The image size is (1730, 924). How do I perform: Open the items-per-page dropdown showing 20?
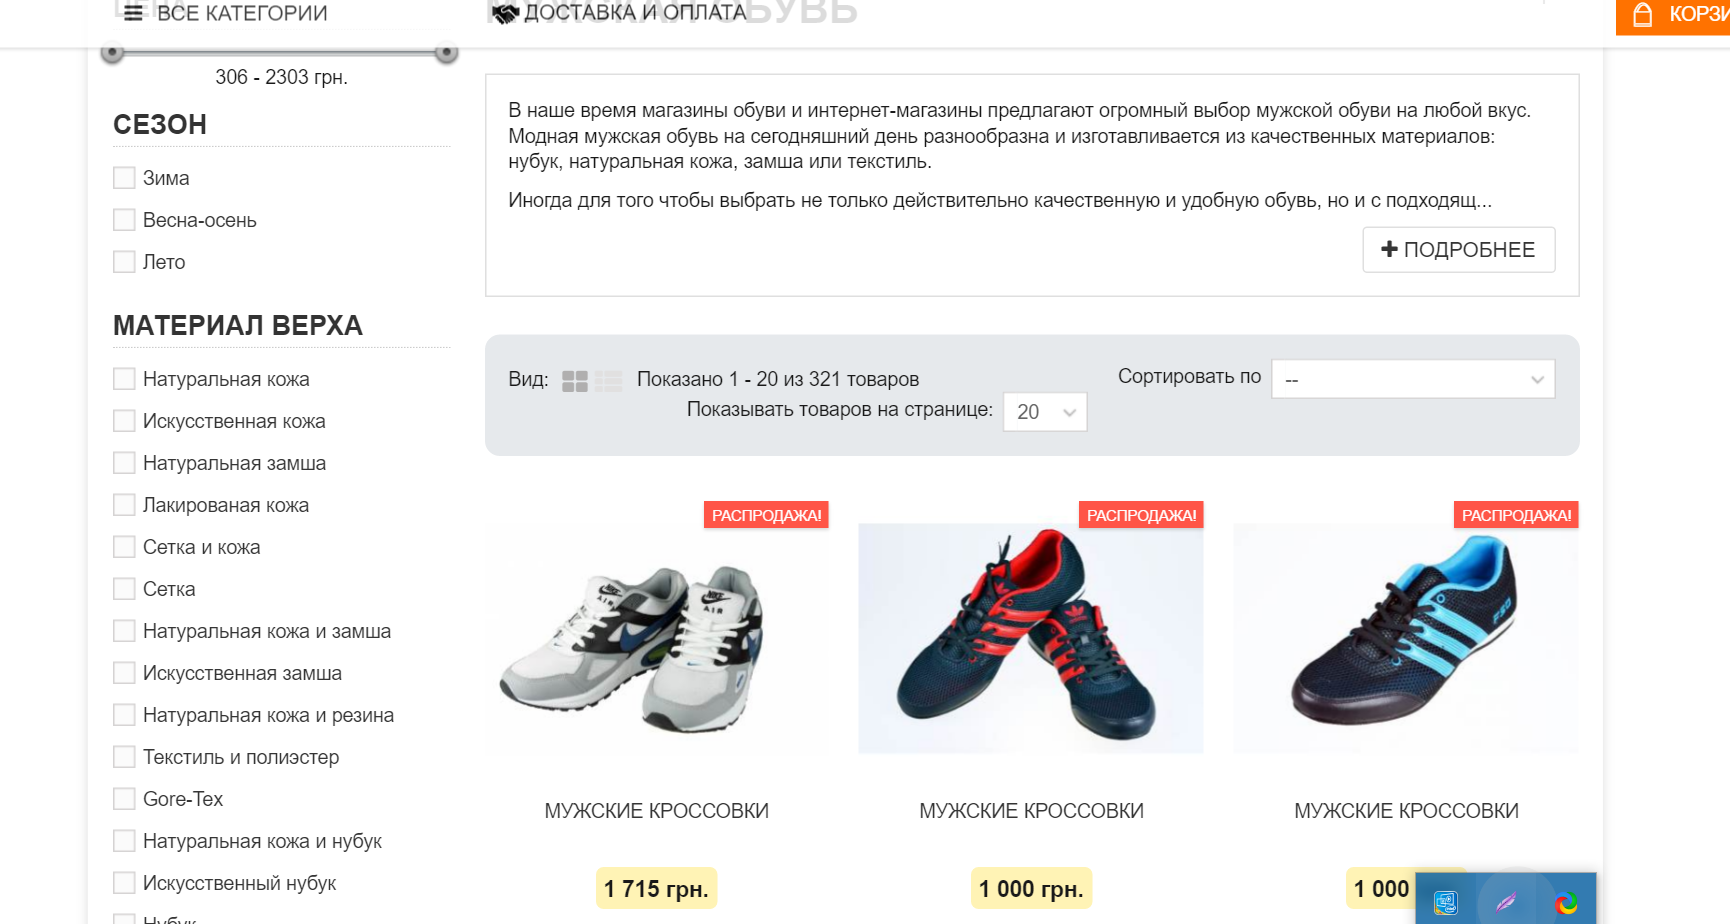pos(1044,412)
